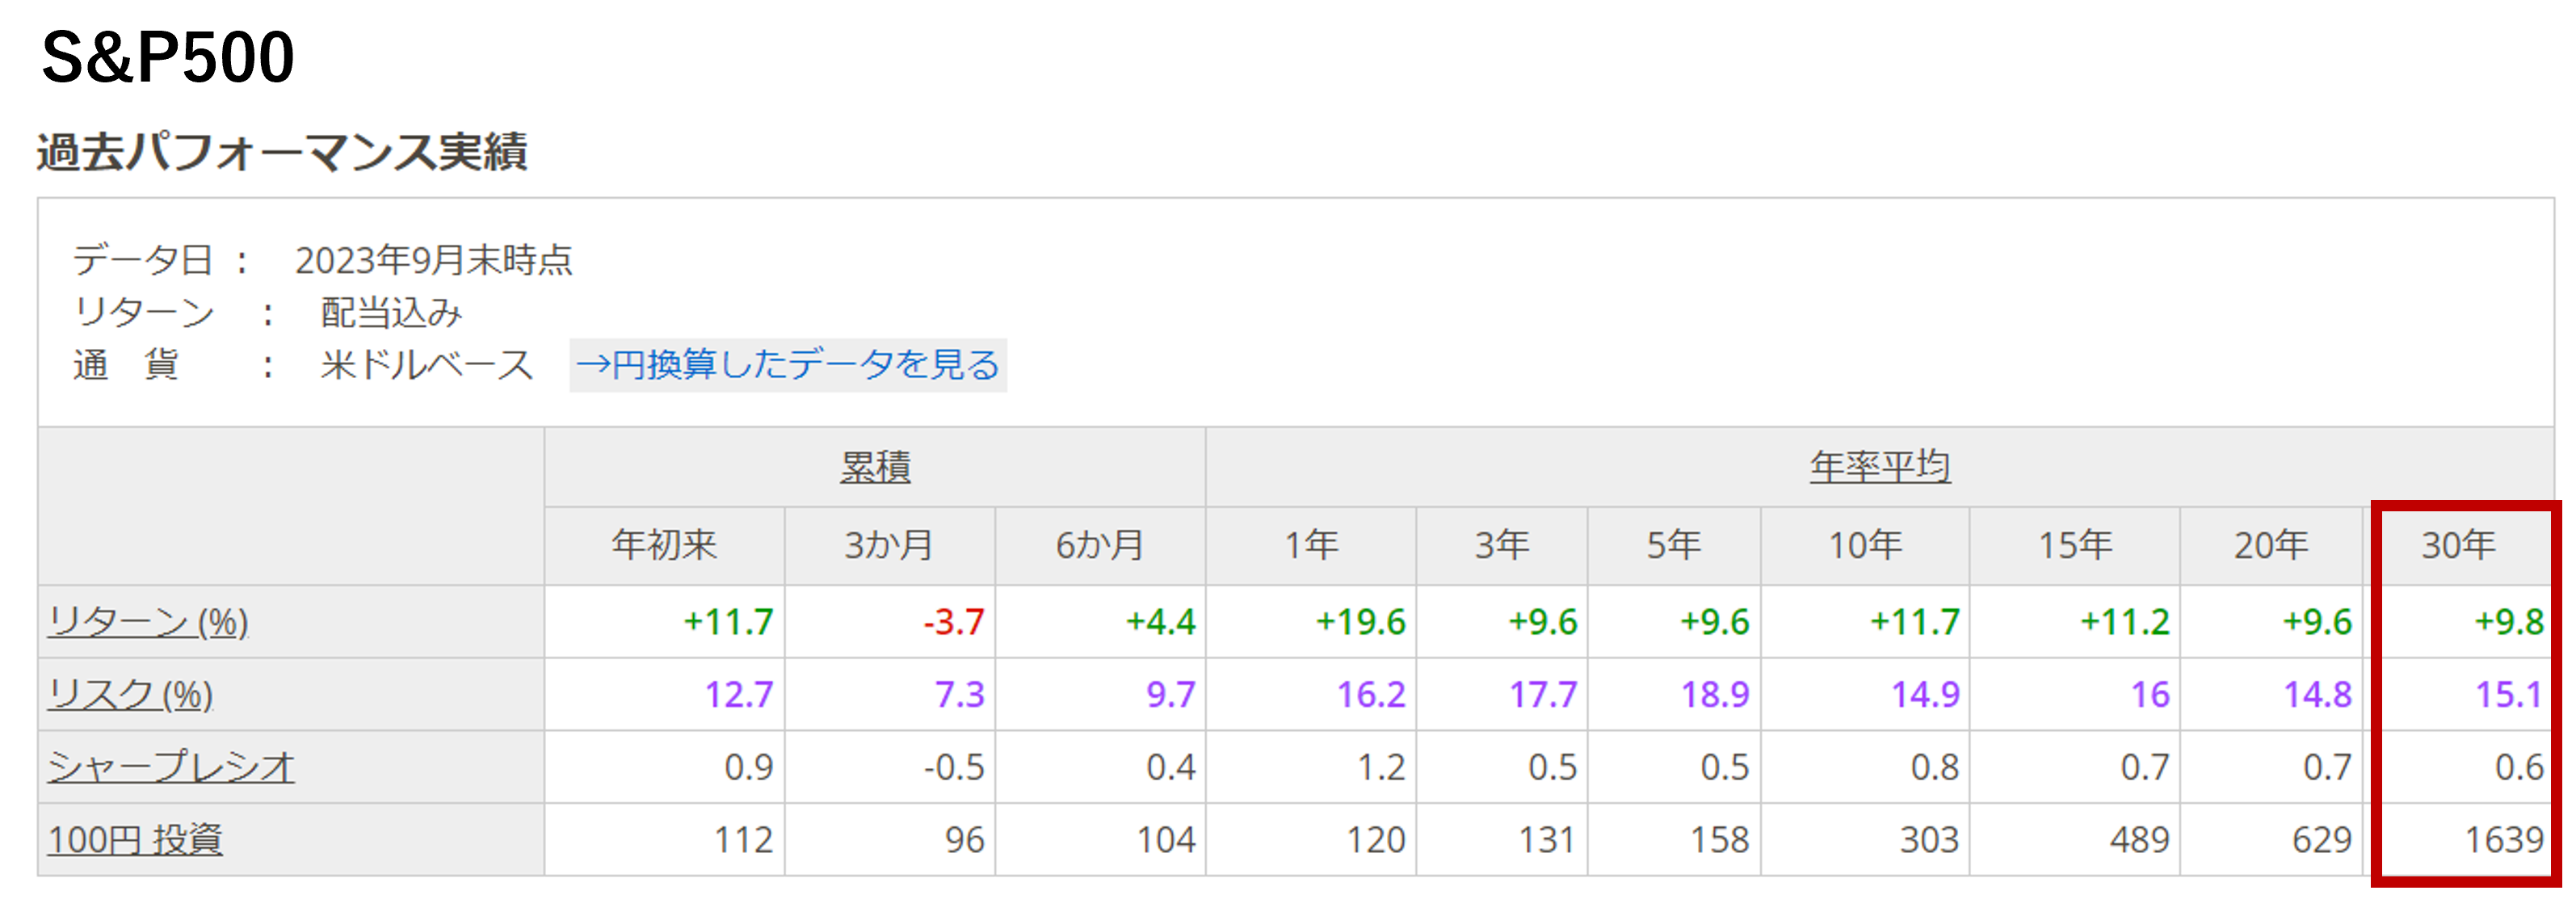Click the S&P500 page heading
Image resolution: width=2576 pixels, height=899 pixels.
(168, 57)
